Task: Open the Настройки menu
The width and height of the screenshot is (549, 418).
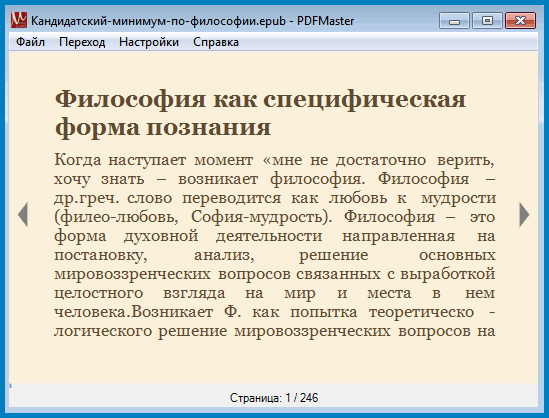Action: (x=149, y=42)
